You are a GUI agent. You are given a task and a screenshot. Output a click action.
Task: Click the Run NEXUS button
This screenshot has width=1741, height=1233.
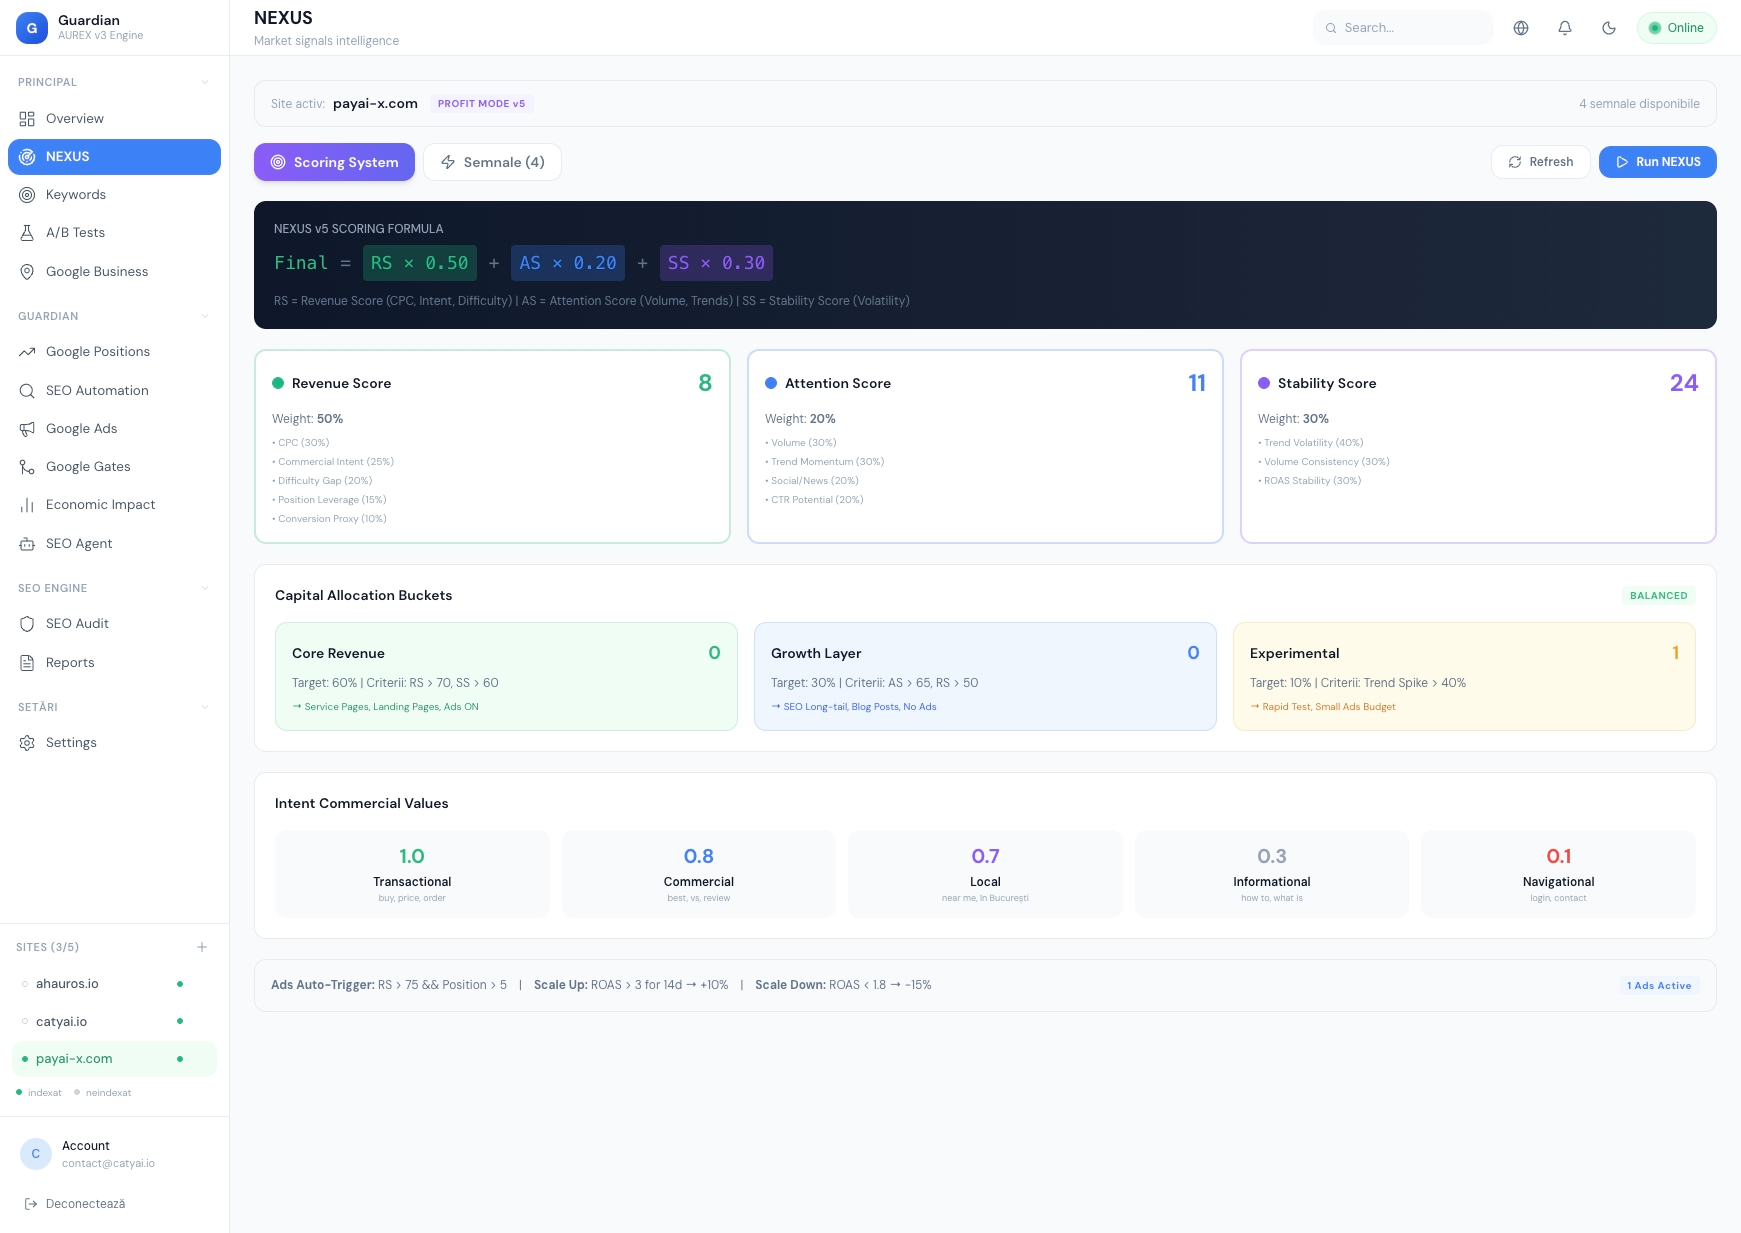(1657, 161)
